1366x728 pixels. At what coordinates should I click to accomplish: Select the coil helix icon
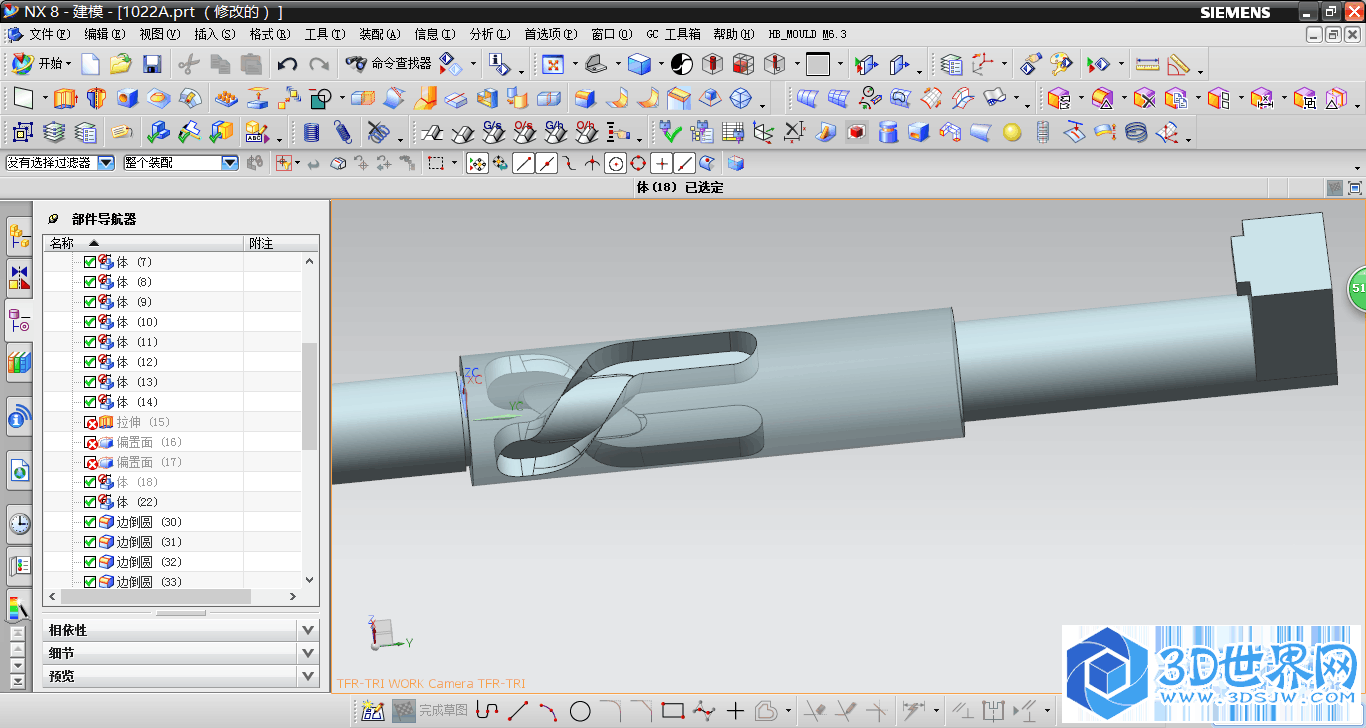point(1136,132)
